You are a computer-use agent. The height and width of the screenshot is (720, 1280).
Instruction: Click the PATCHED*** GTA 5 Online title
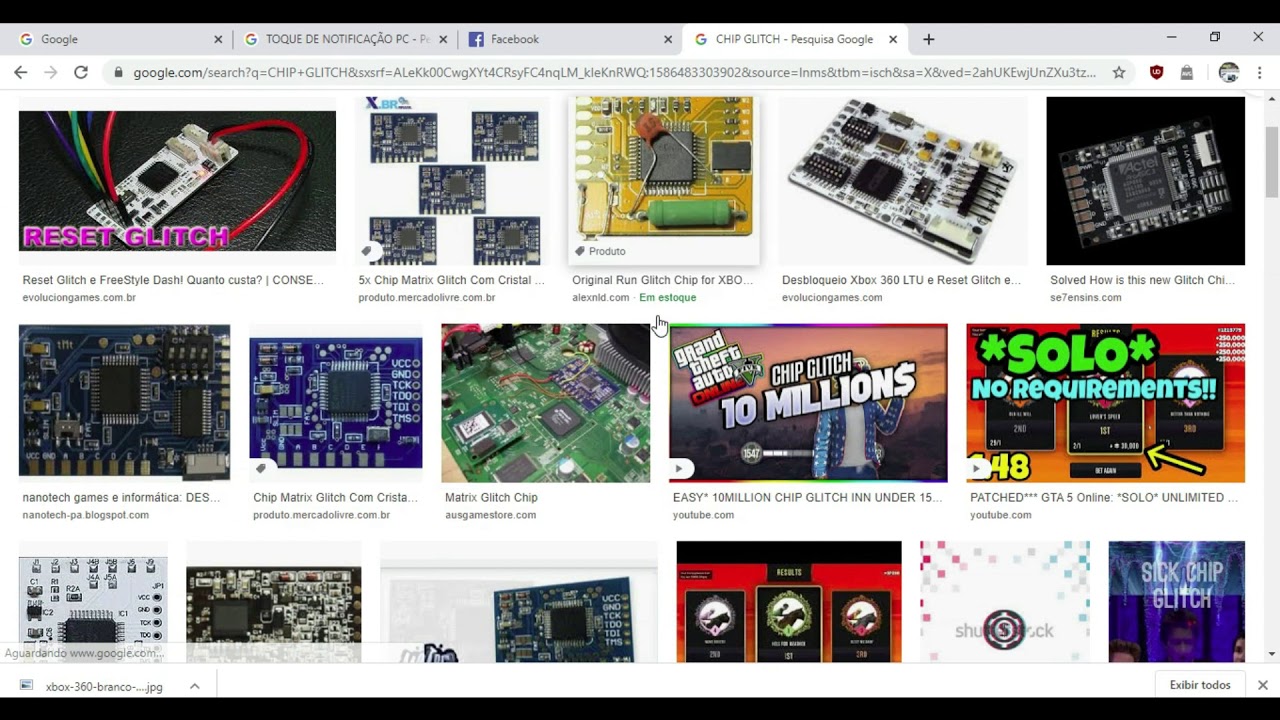(1104, 497)
